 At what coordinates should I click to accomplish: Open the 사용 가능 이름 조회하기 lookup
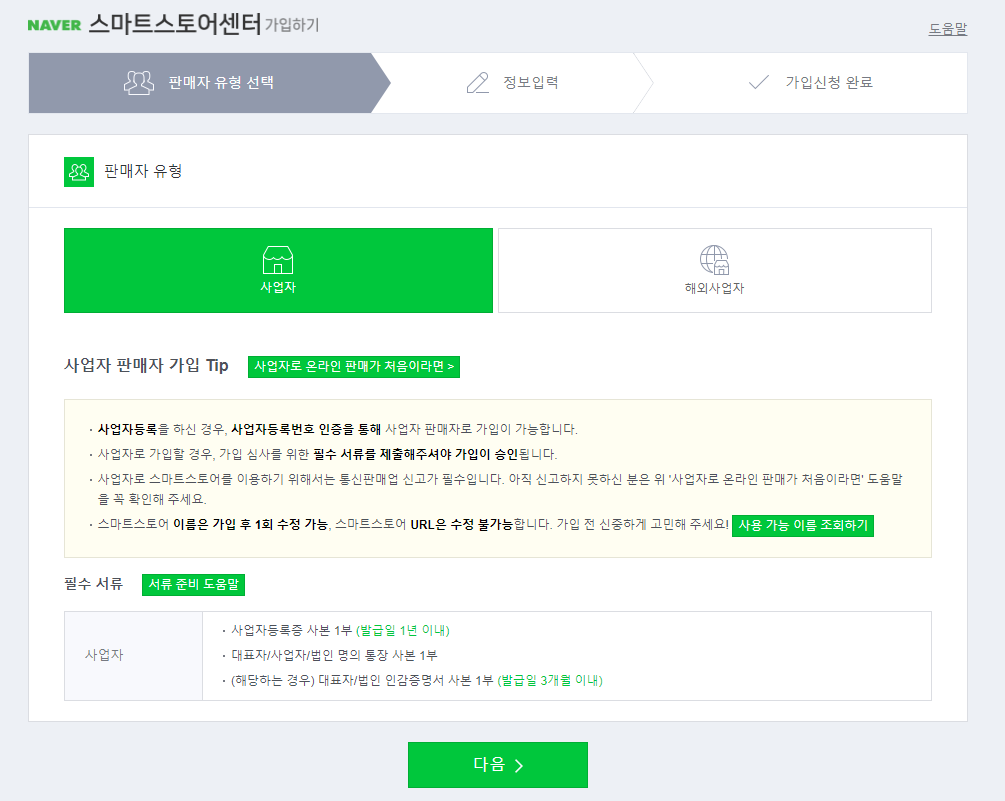(803, 525)
